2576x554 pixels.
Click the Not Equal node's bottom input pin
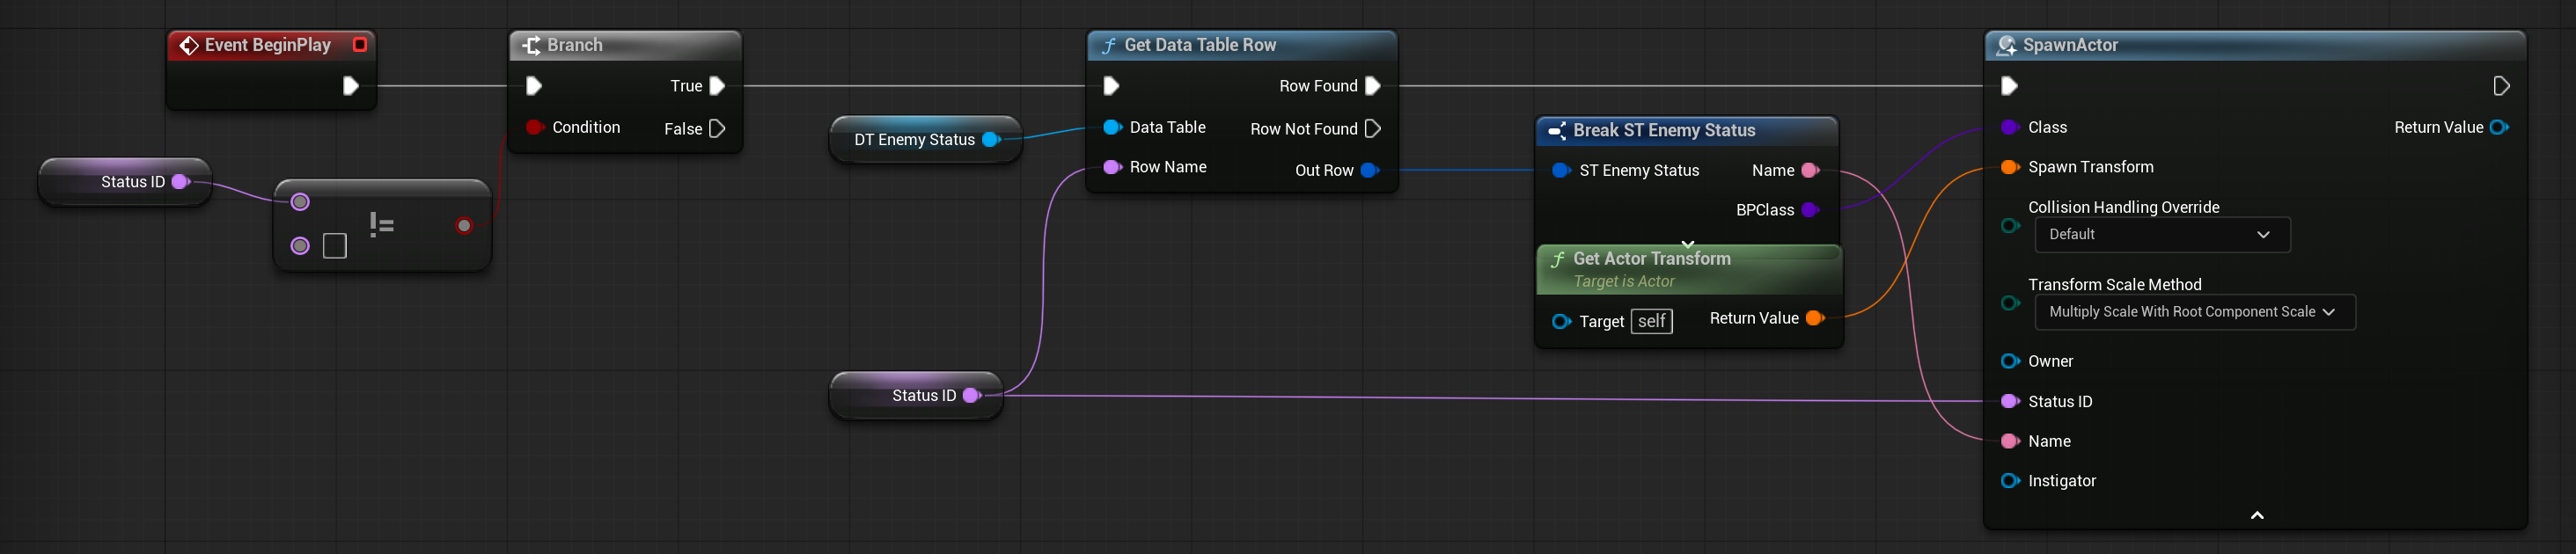pos(300,246)
